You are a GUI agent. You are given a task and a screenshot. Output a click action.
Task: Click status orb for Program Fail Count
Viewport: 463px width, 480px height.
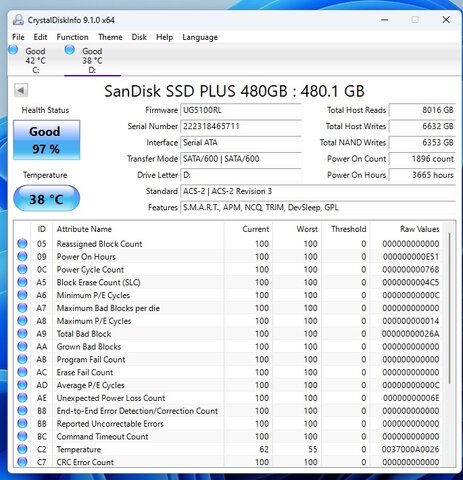tap(22, 359)
